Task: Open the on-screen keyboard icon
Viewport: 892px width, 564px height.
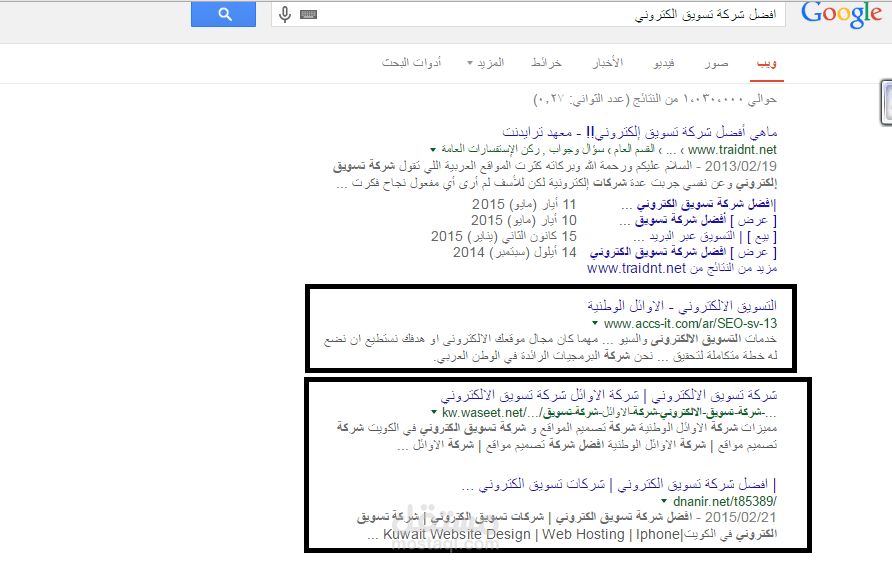Action: pos(308,14)
